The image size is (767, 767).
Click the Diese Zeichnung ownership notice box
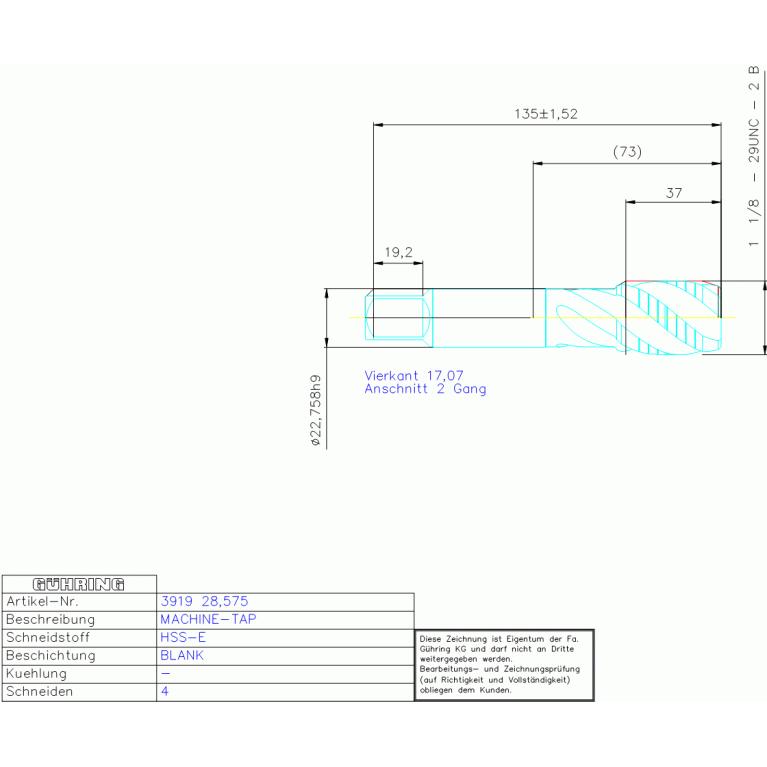(504, 665)
